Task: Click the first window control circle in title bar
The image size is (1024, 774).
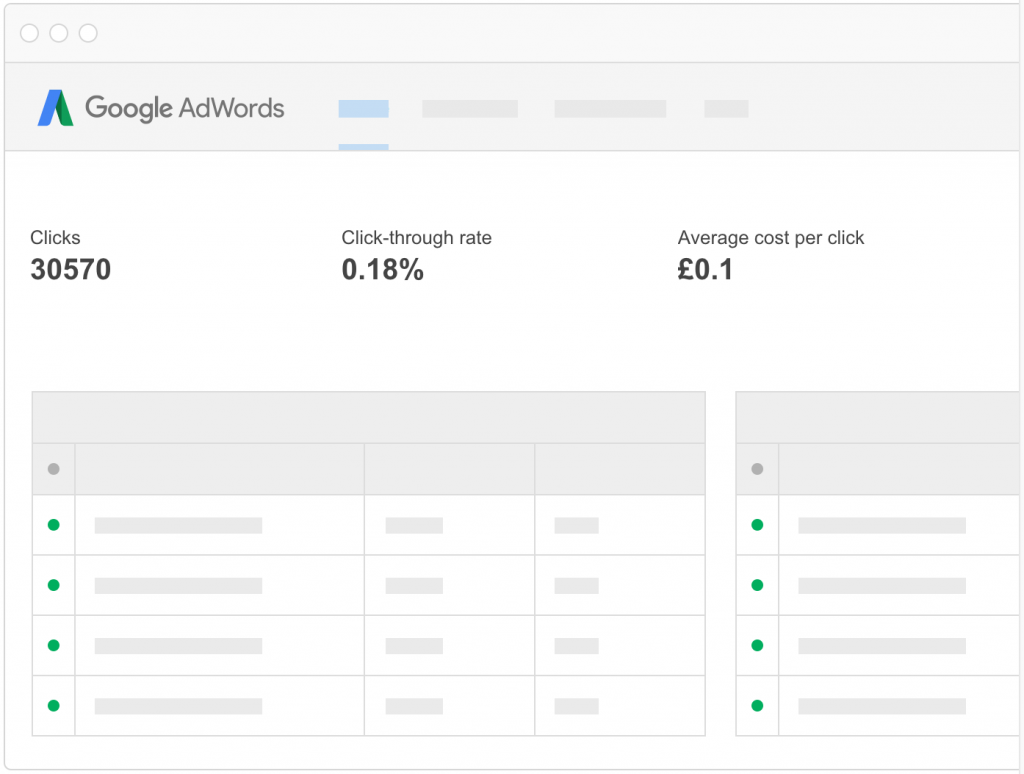Action: [x=29, y=33]
